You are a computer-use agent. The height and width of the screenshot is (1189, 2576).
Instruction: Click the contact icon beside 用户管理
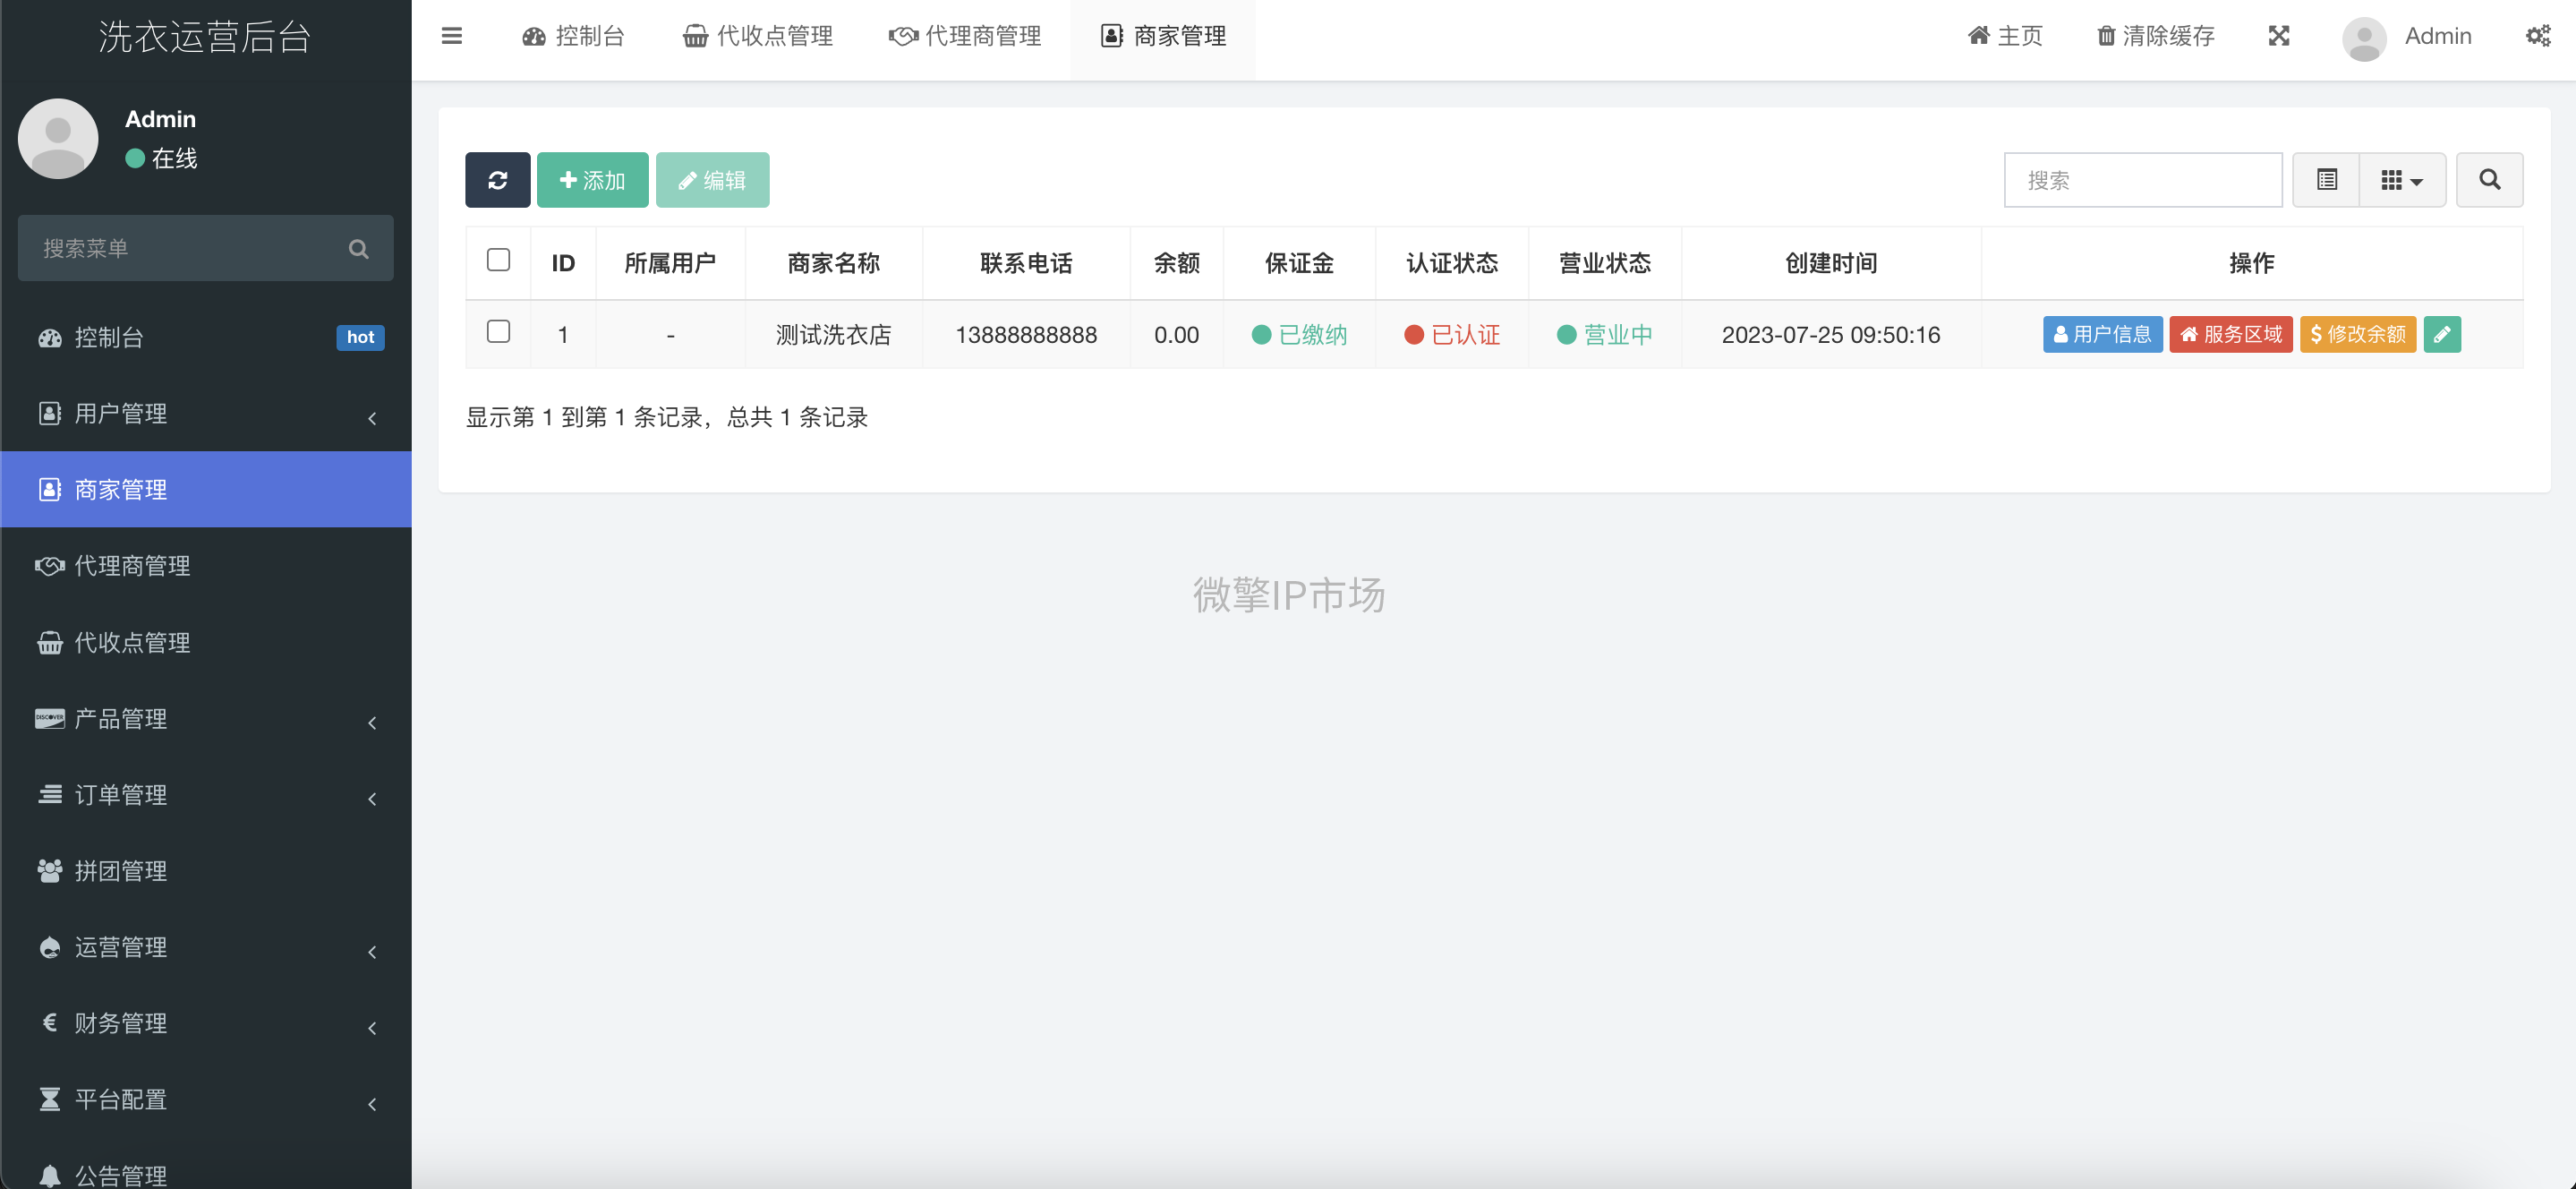(50, 413)
